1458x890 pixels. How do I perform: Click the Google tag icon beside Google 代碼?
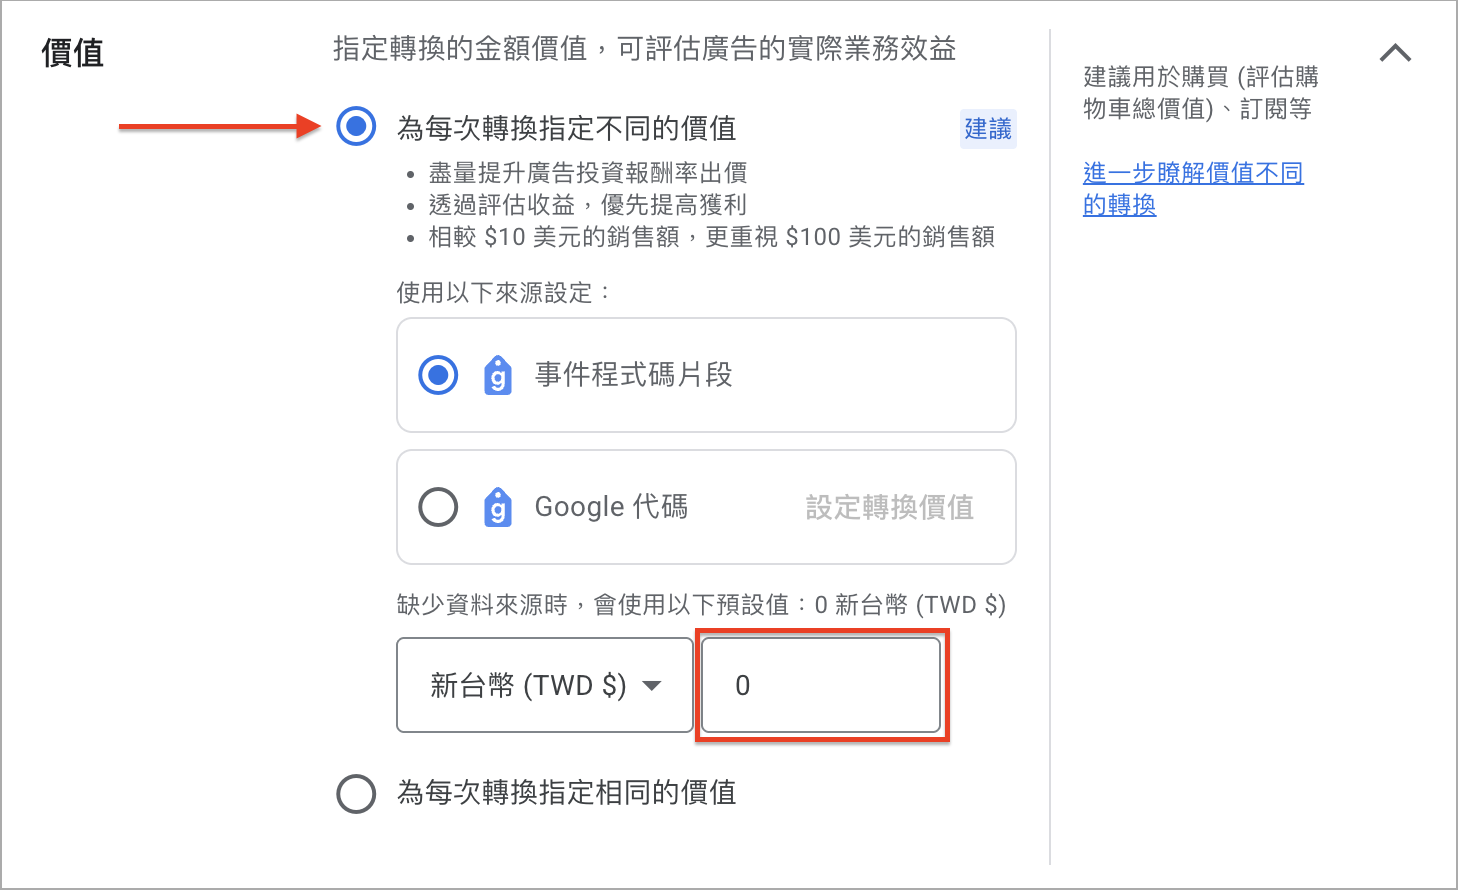497,507
